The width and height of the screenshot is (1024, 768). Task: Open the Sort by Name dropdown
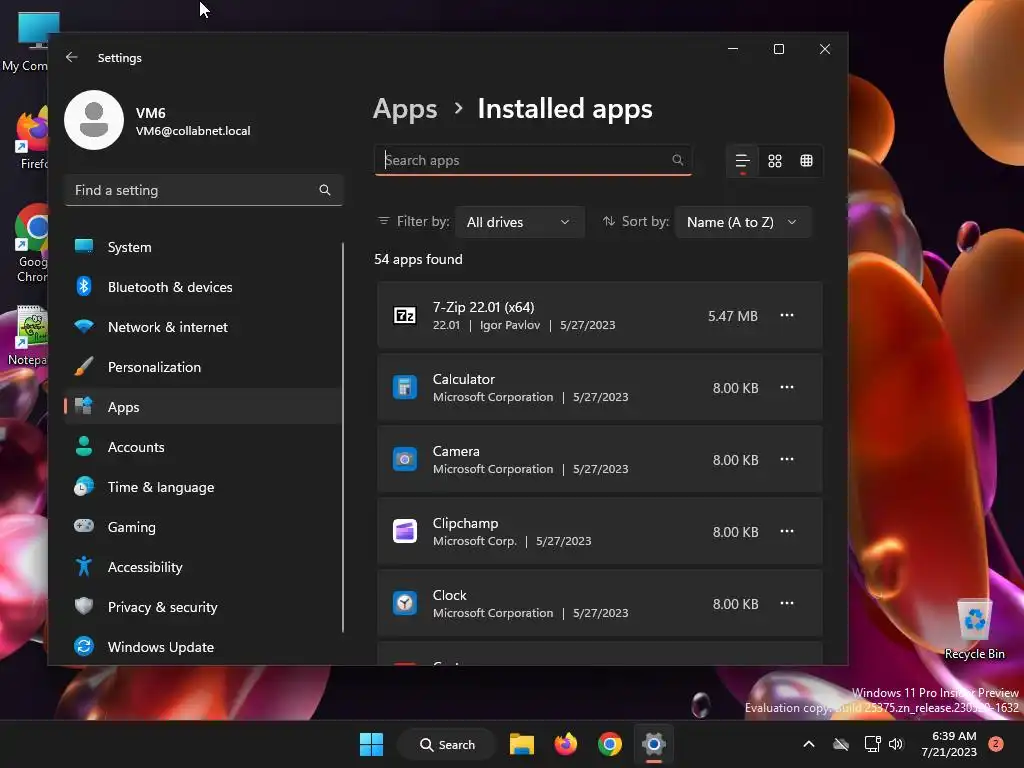(743, 222)
